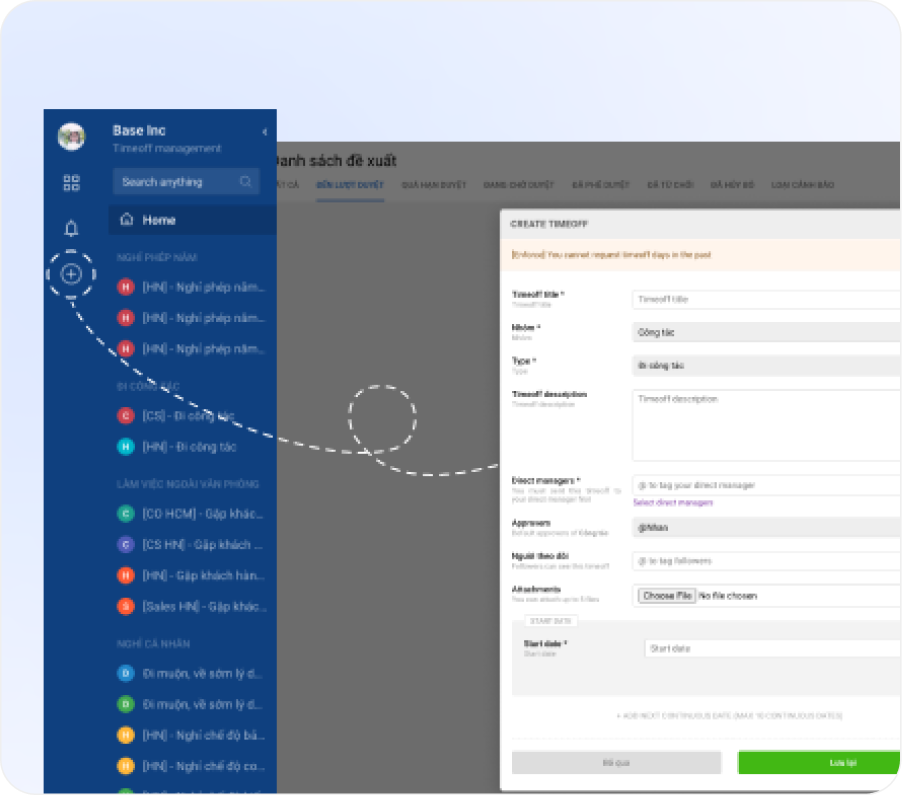Collapse the sidebar with the arrow icon
The width and height of the screenshot is (902, 795).
(x=265, y=132)
